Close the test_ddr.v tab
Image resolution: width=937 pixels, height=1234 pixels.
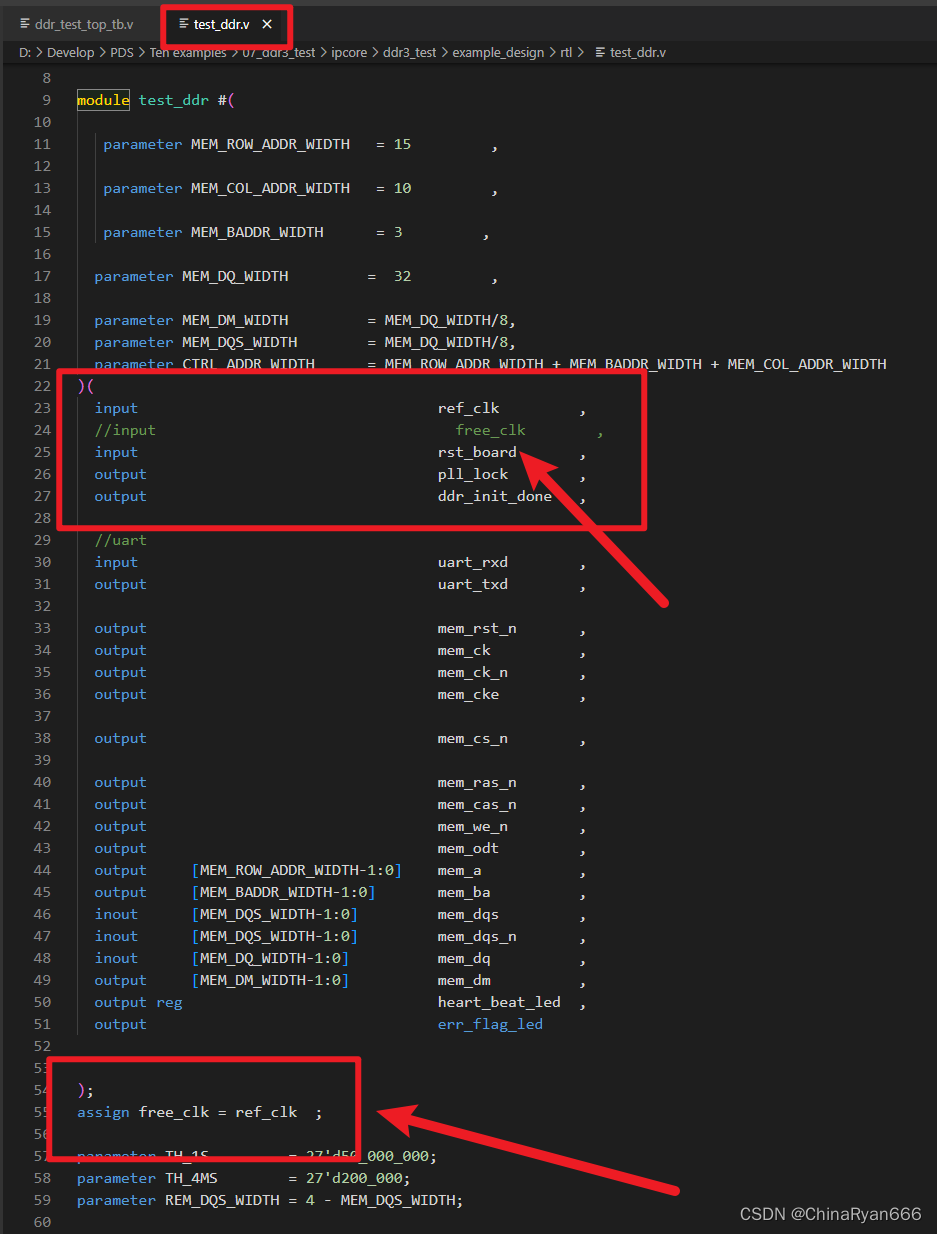267,24
